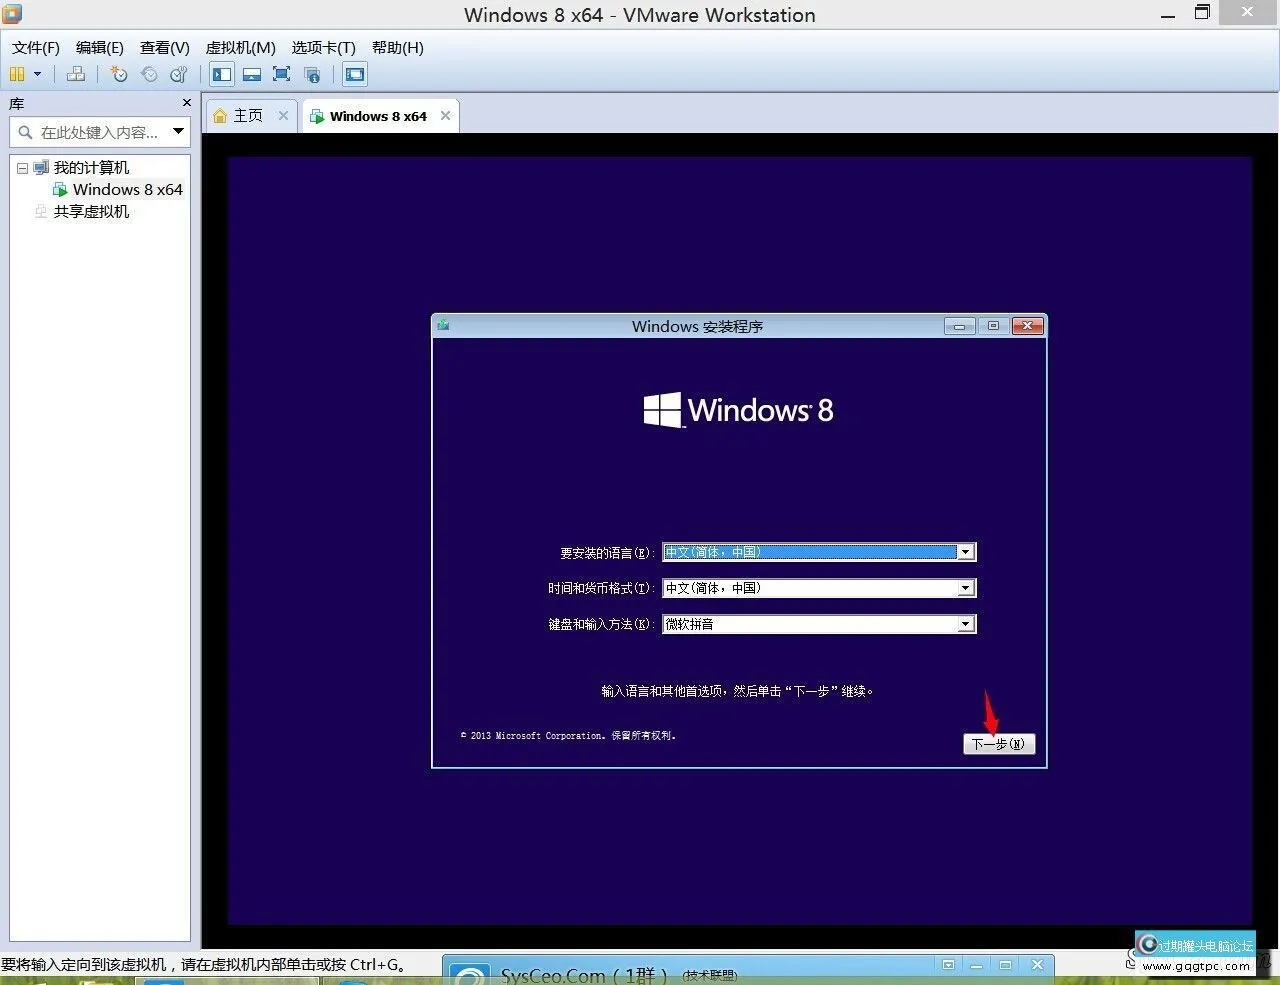The height and width of the screenshot is (985, 1280).
Task: Close the library panel
Action: coord(186,103)
